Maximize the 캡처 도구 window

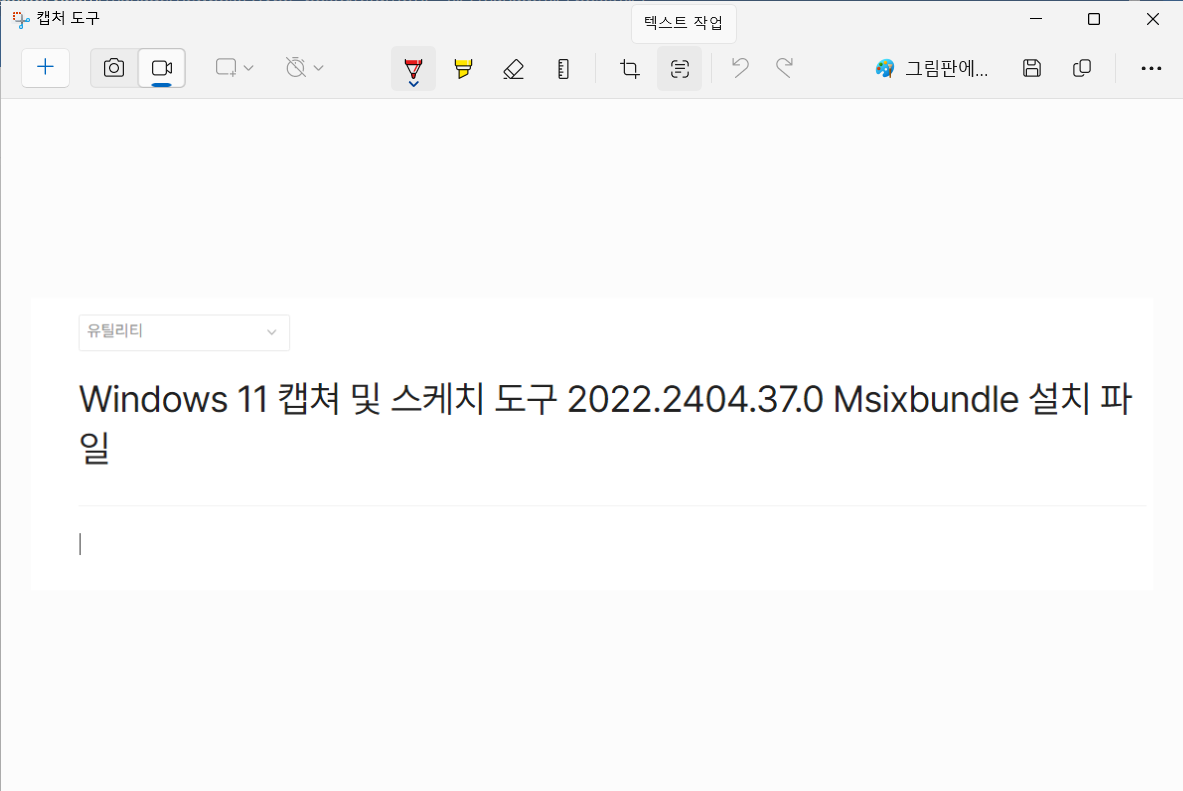[x=1094, y=19]
